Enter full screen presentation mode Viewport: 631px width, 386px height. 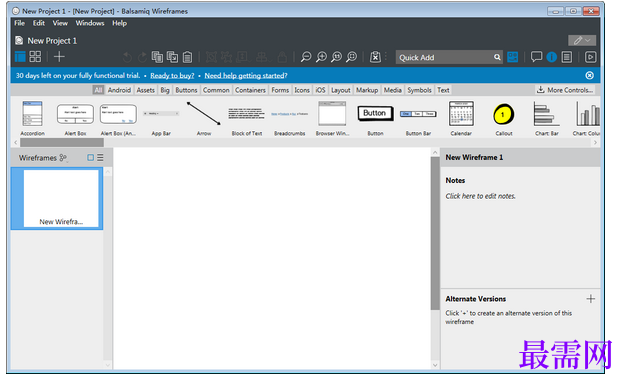click(x=590, y=57)
